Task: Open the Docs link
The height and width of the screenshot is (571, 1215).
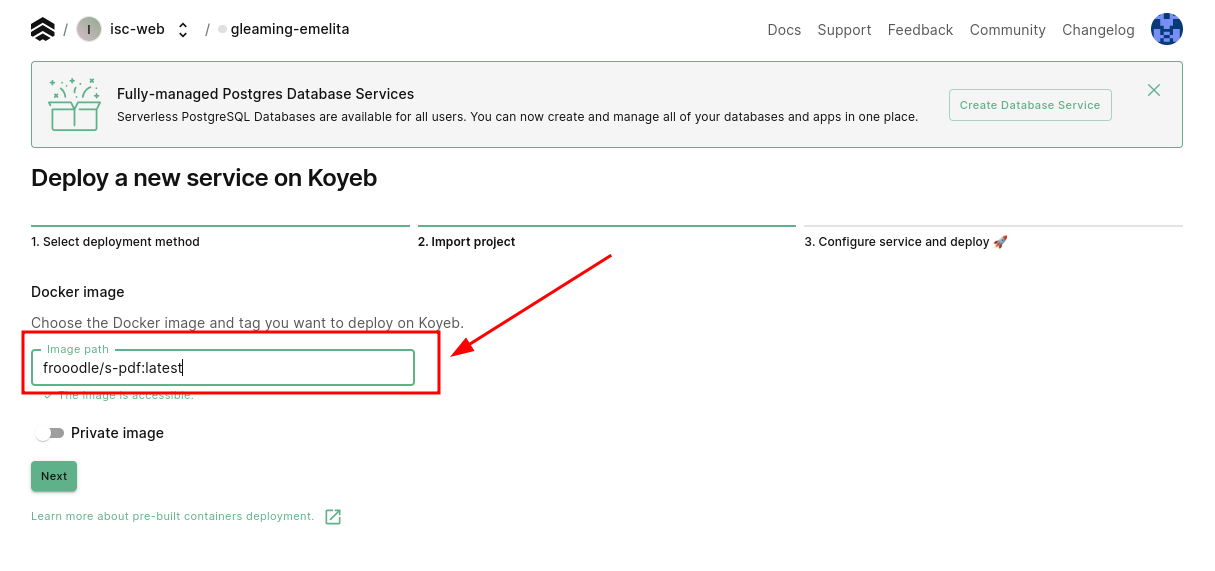Action: pos(784,30)
